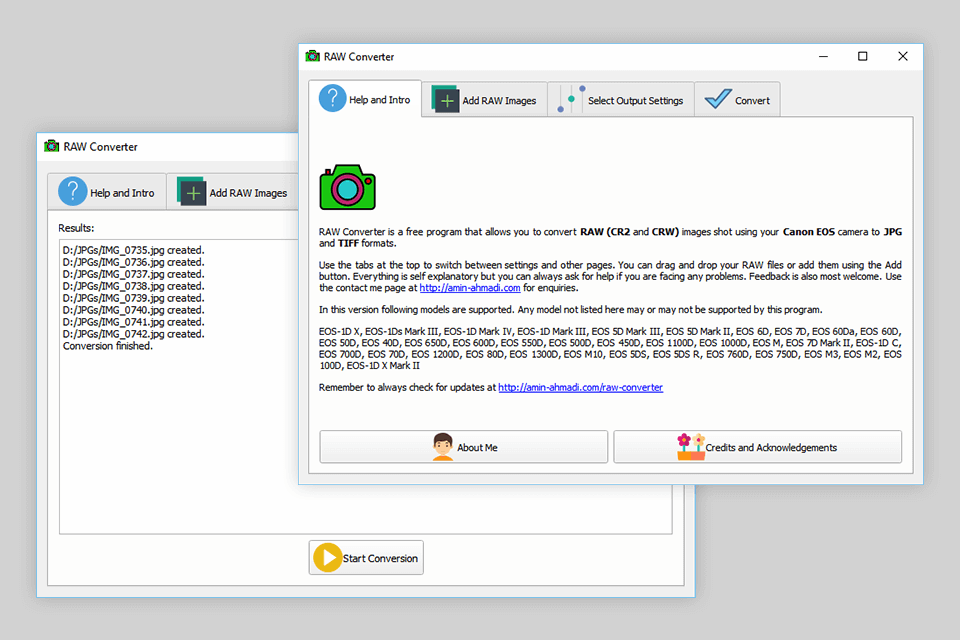Open Credits and Acknowledgements
Screen dimensions: 960x640
click(x=757, y=446)
